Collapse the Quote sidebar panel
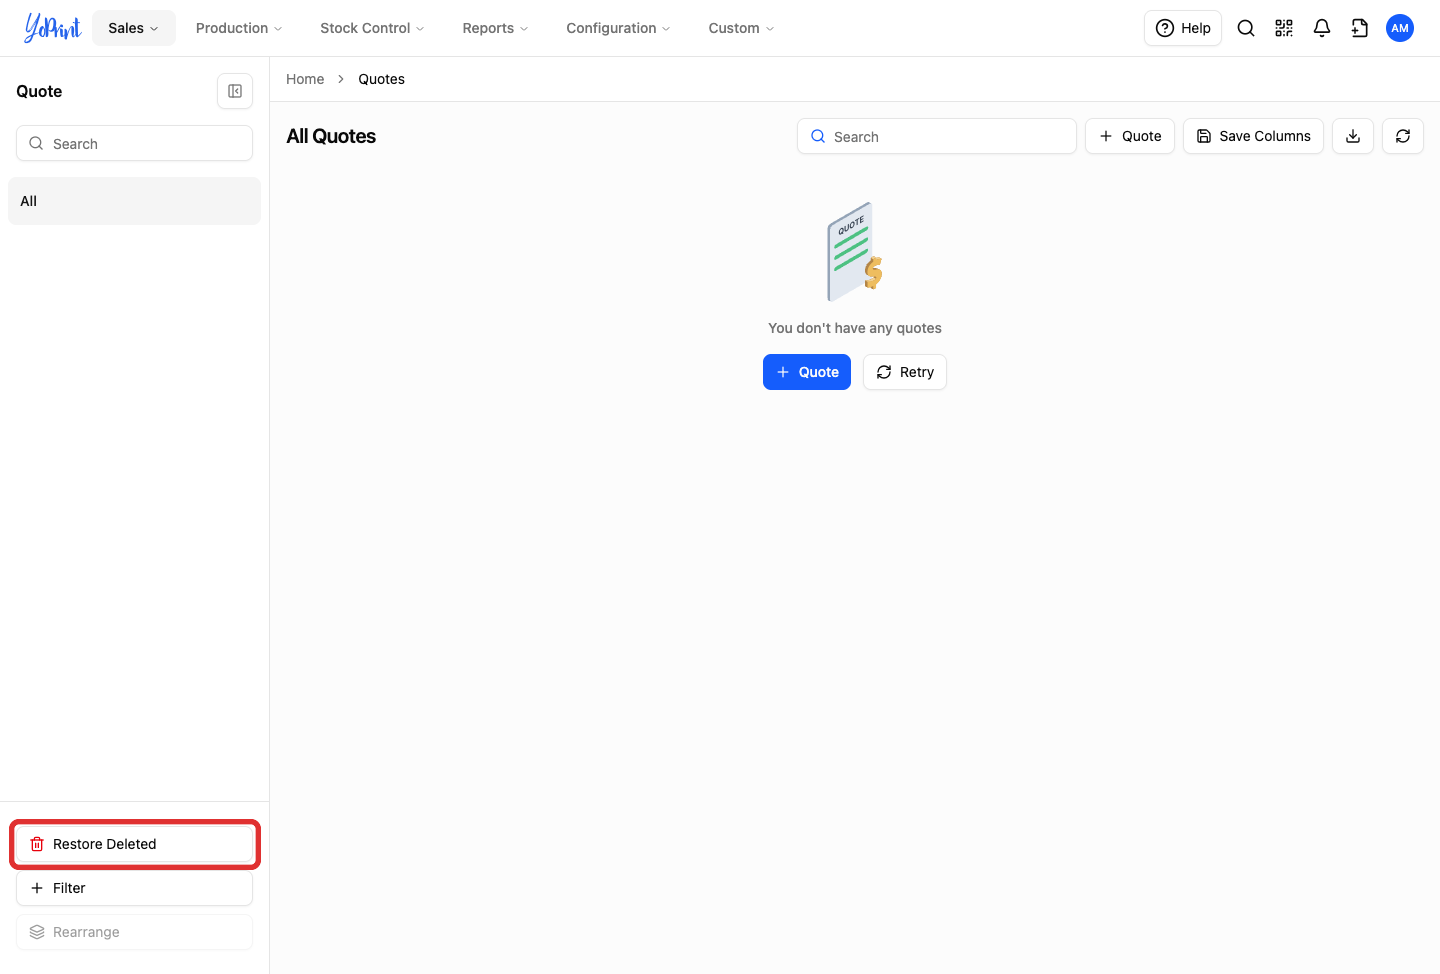The height and width of the screenshot is (974, 1440). coord(235,91)
